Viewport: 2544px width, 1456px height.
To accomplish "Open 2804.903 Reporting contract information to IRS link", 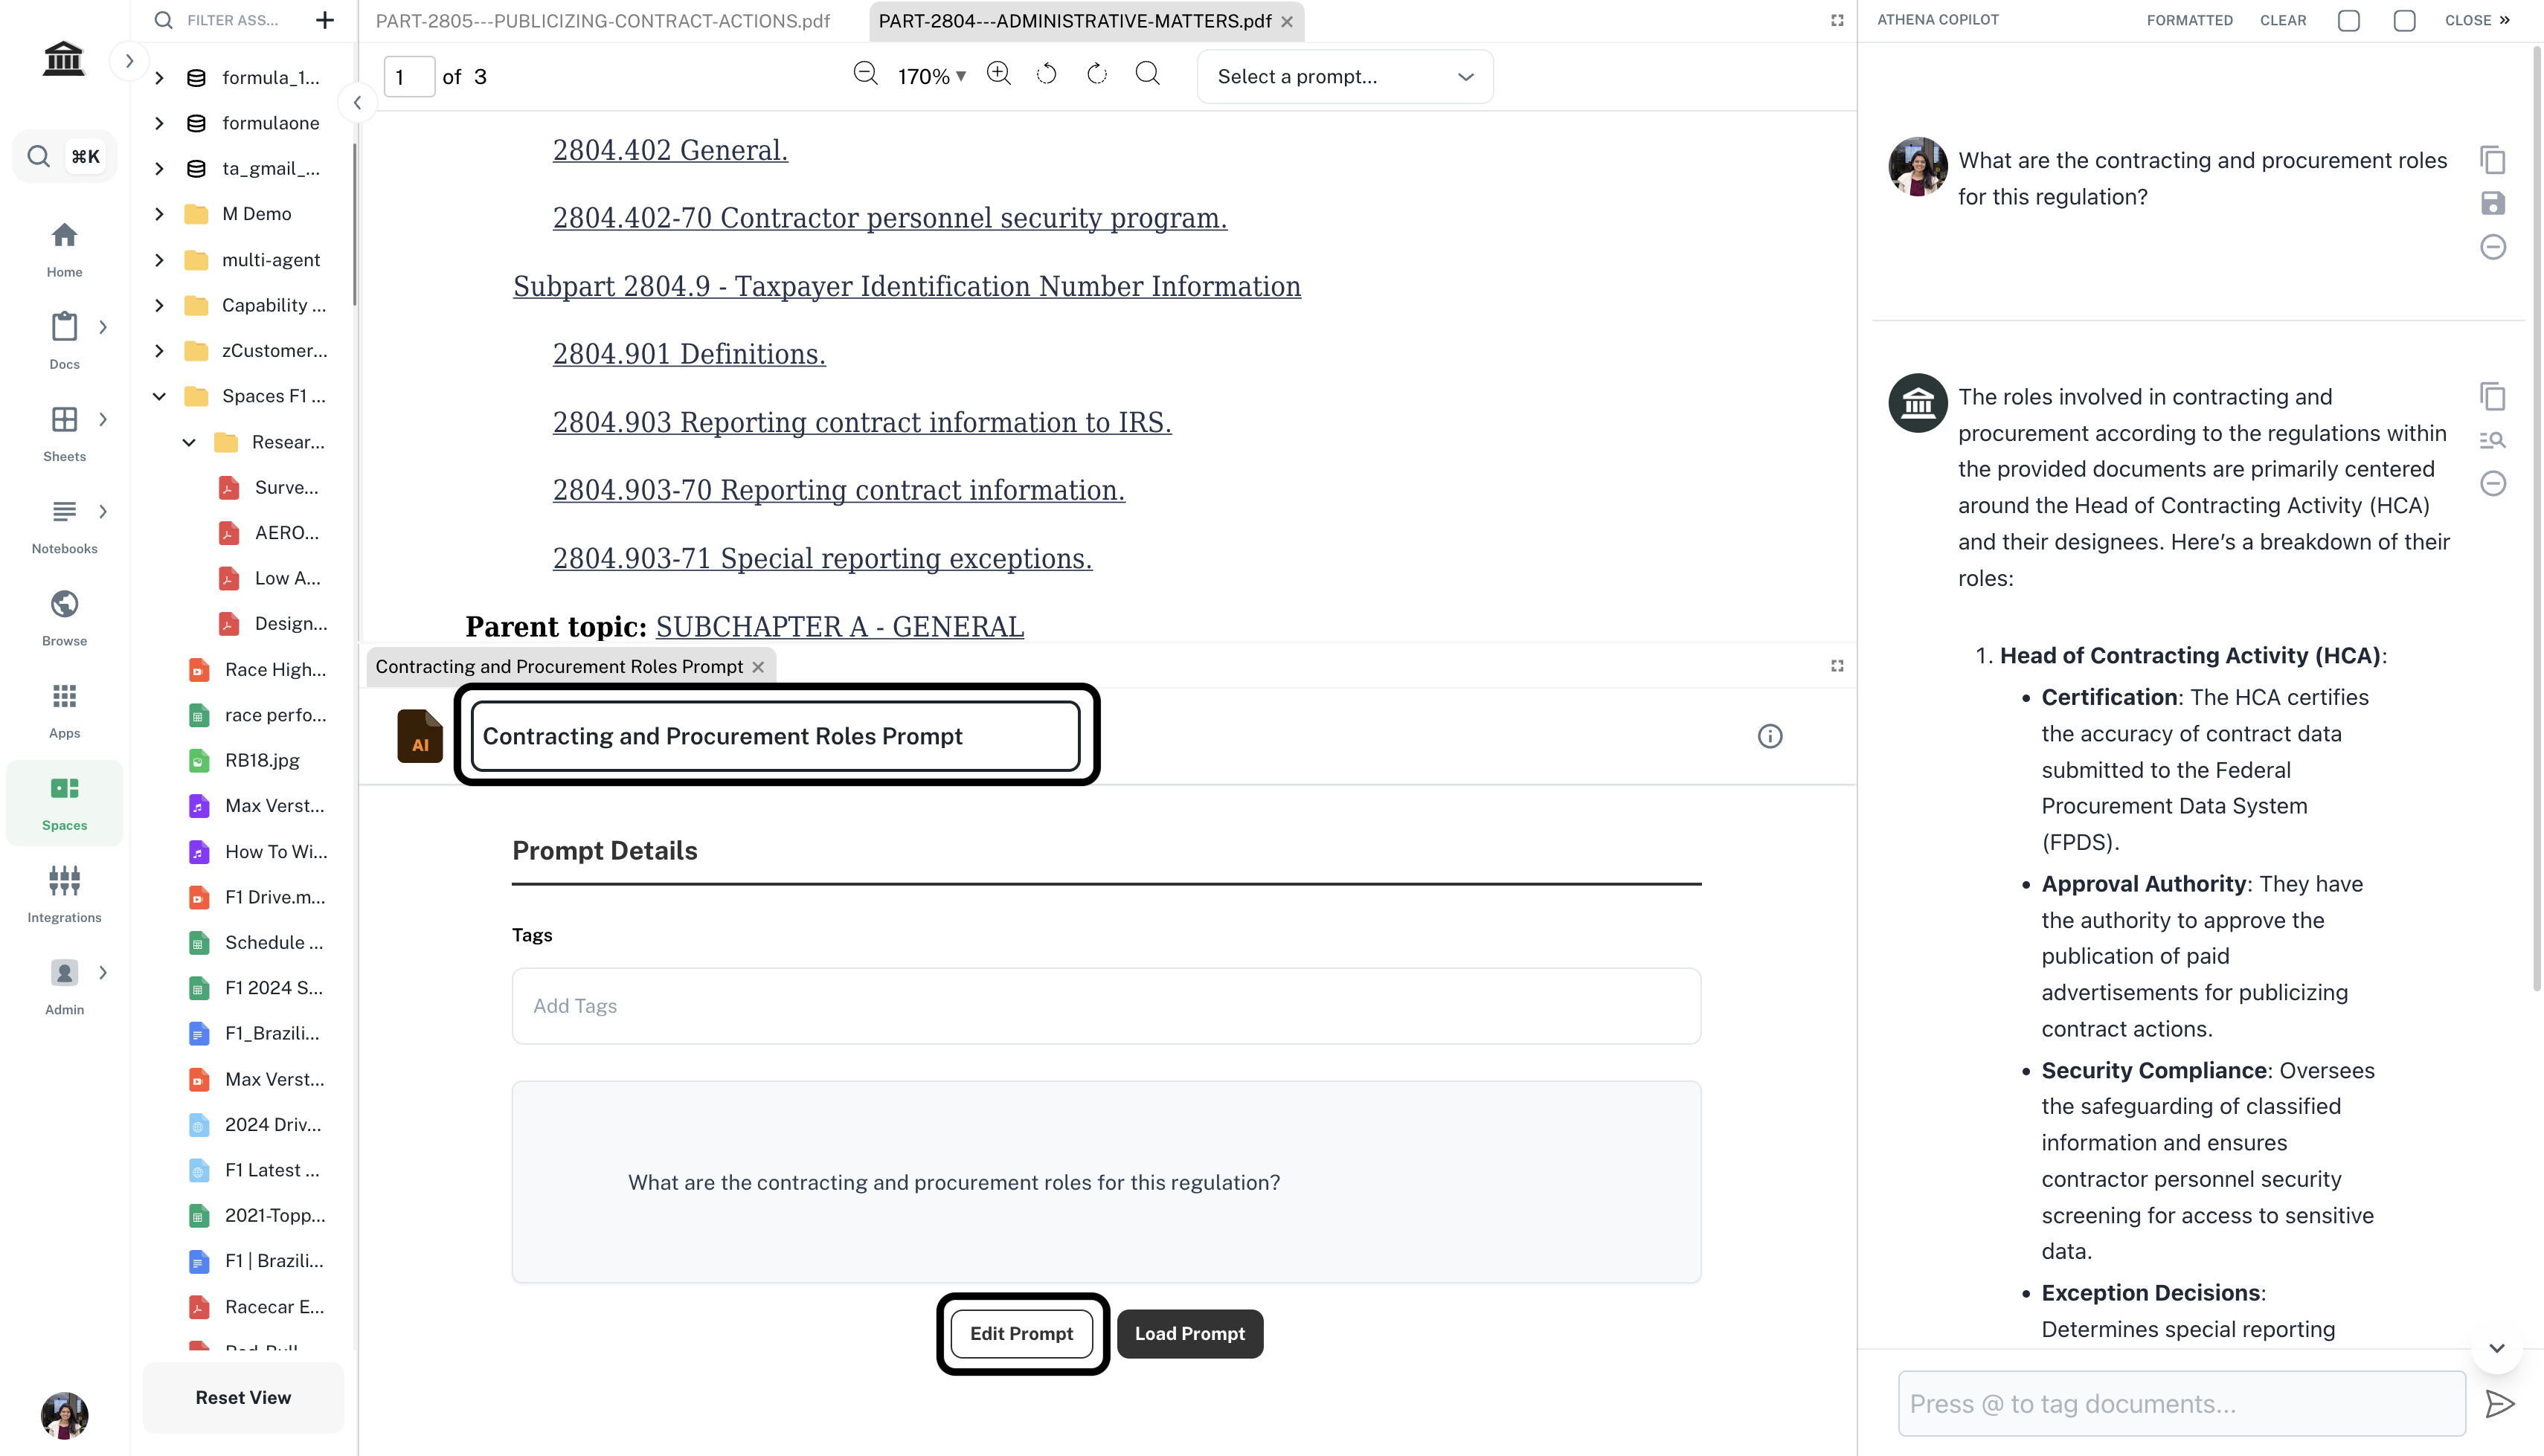I will coord(861,422).
